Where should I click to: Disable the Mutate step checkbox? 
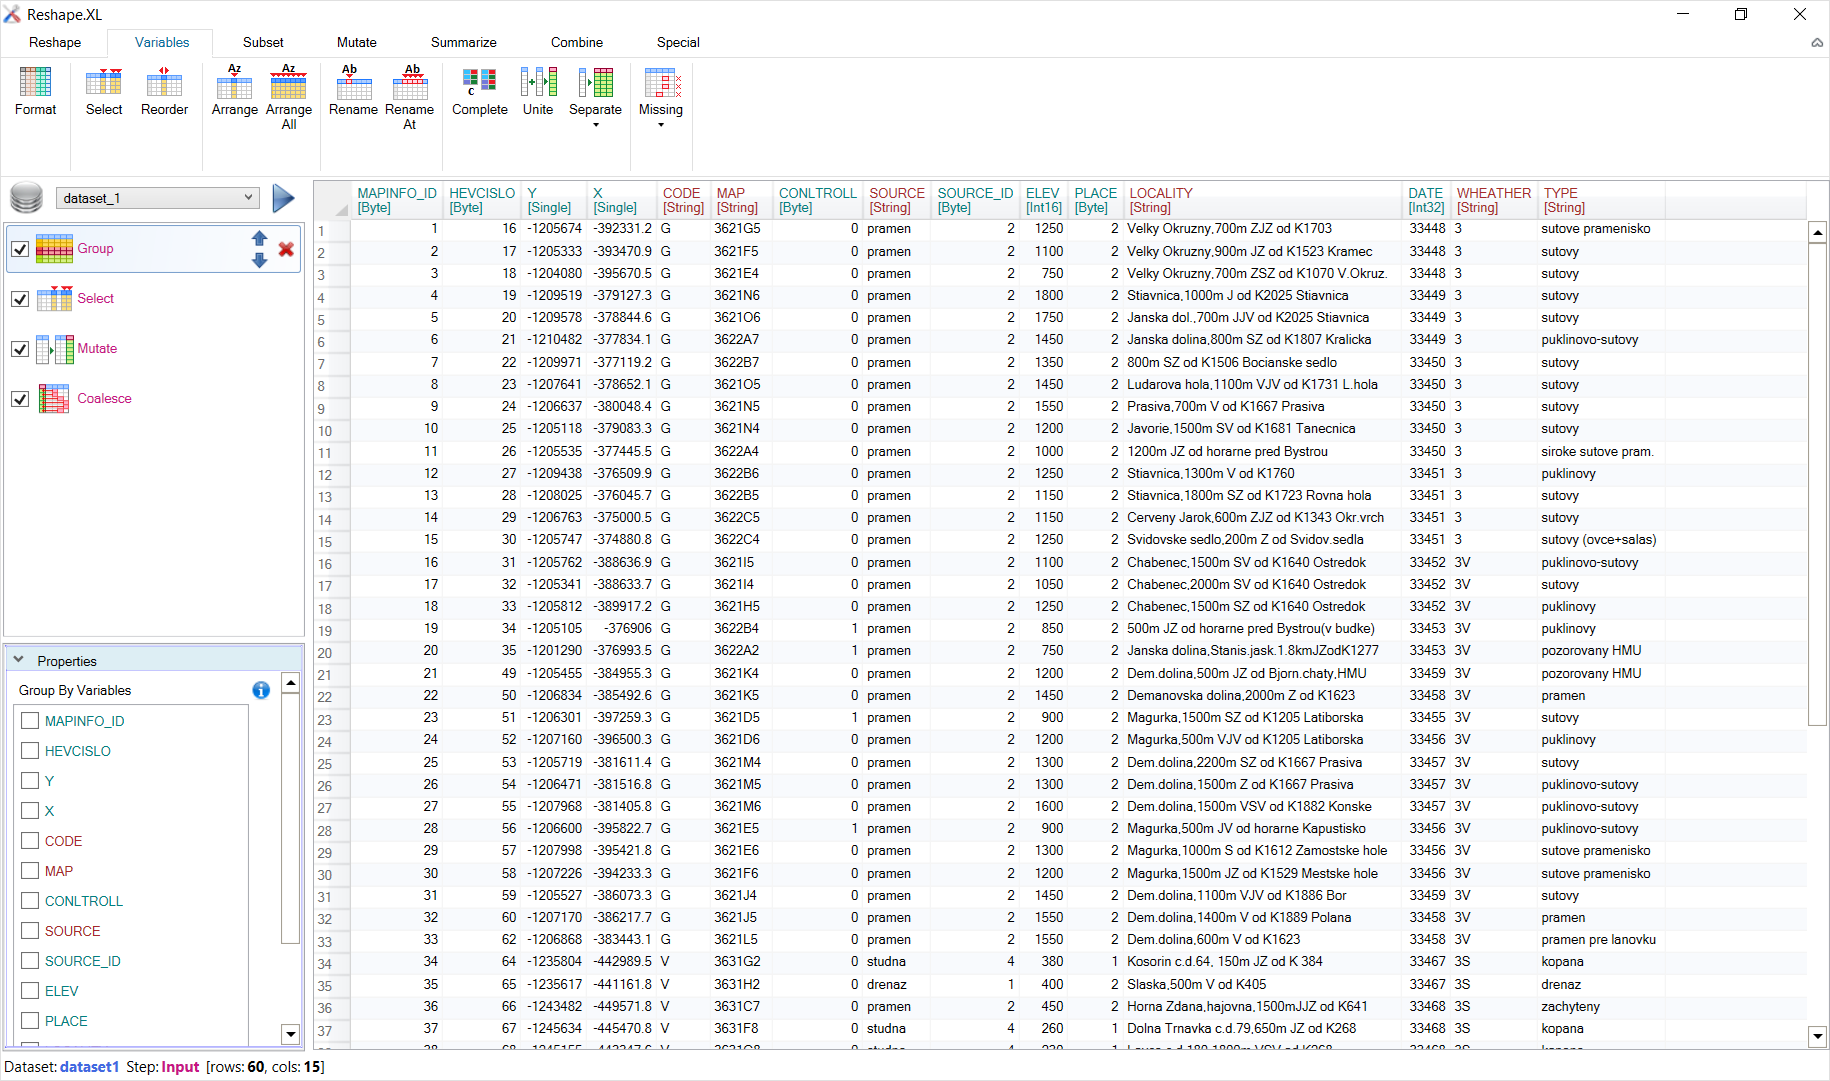pos(20,349)
